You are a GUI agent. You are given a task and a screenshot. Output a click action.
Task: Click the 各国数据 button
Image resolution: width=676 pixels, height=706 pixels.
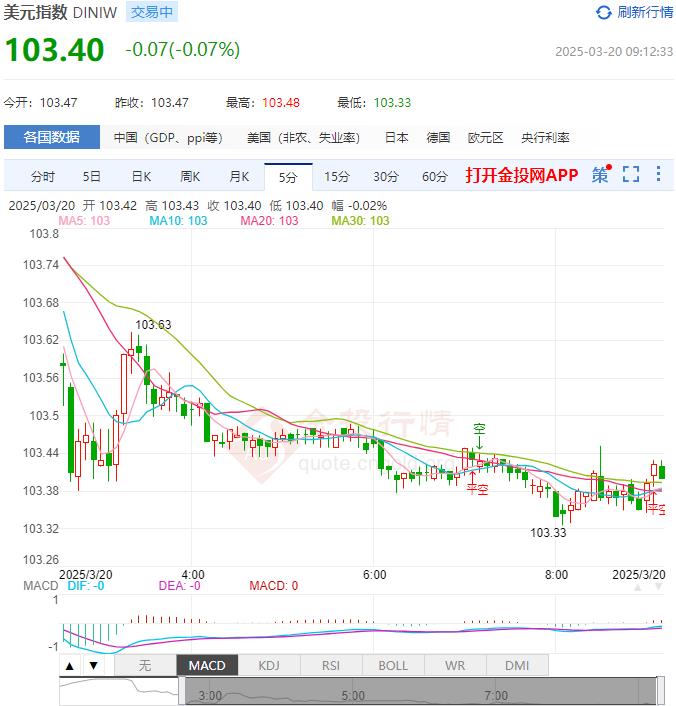[x=51, y=138]
